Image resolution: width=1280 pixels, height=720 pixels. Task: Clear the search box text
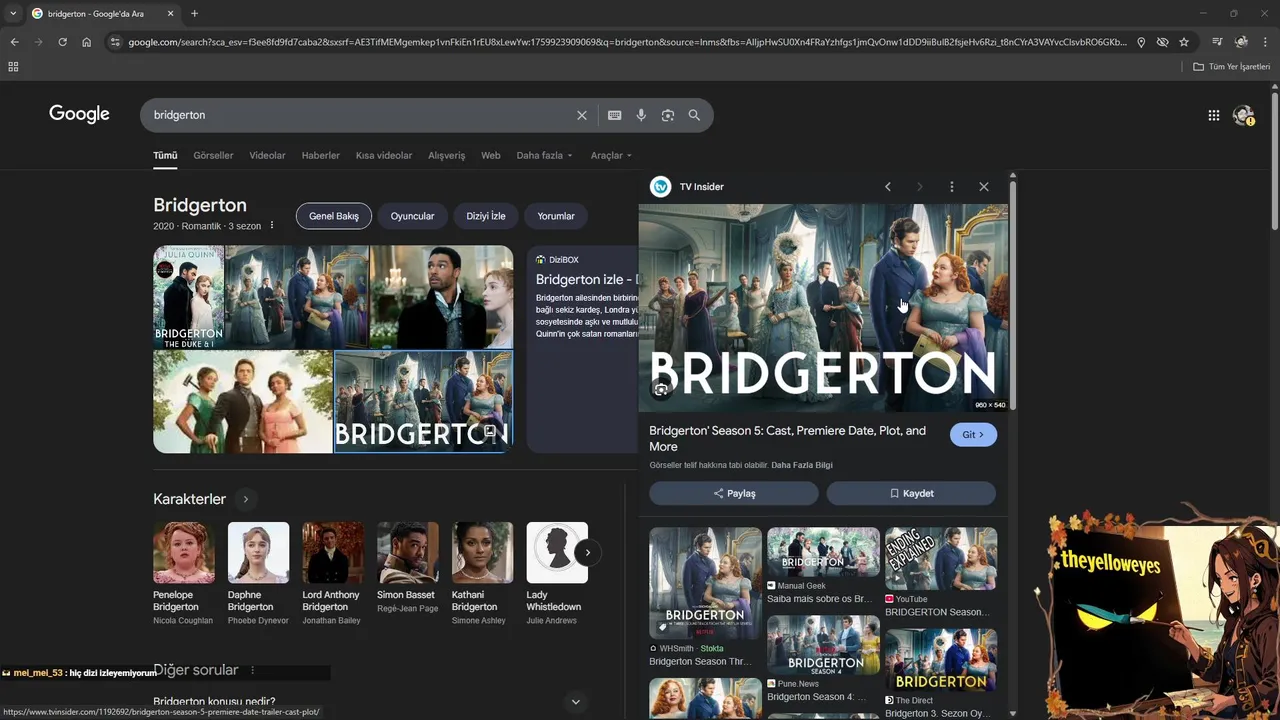[x=581, y=115]
